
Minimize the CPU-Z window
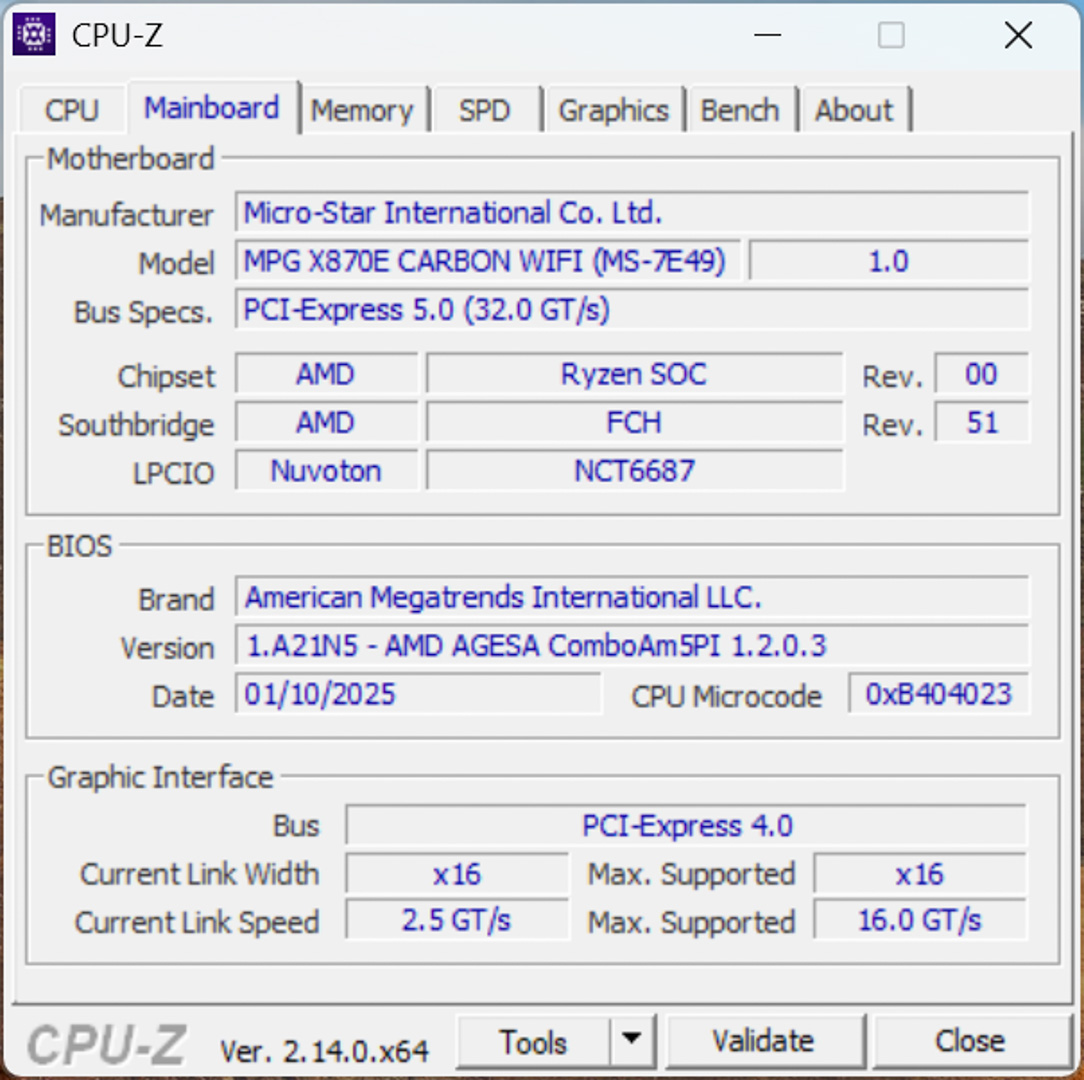point(767,35)
